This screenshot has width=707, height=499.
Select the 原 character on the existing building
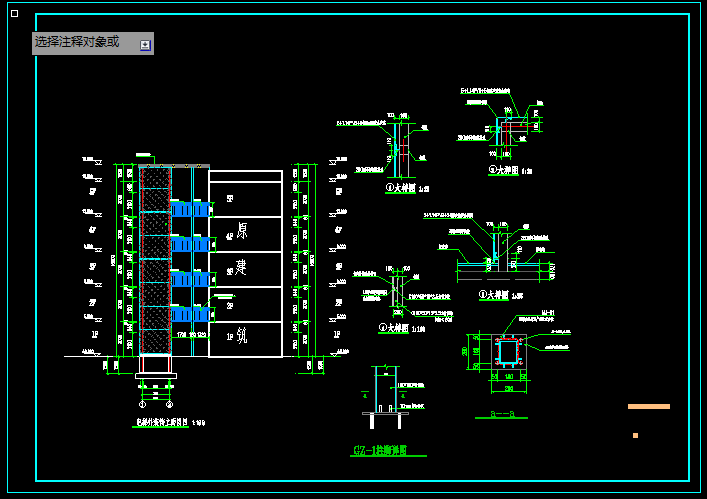242,231
